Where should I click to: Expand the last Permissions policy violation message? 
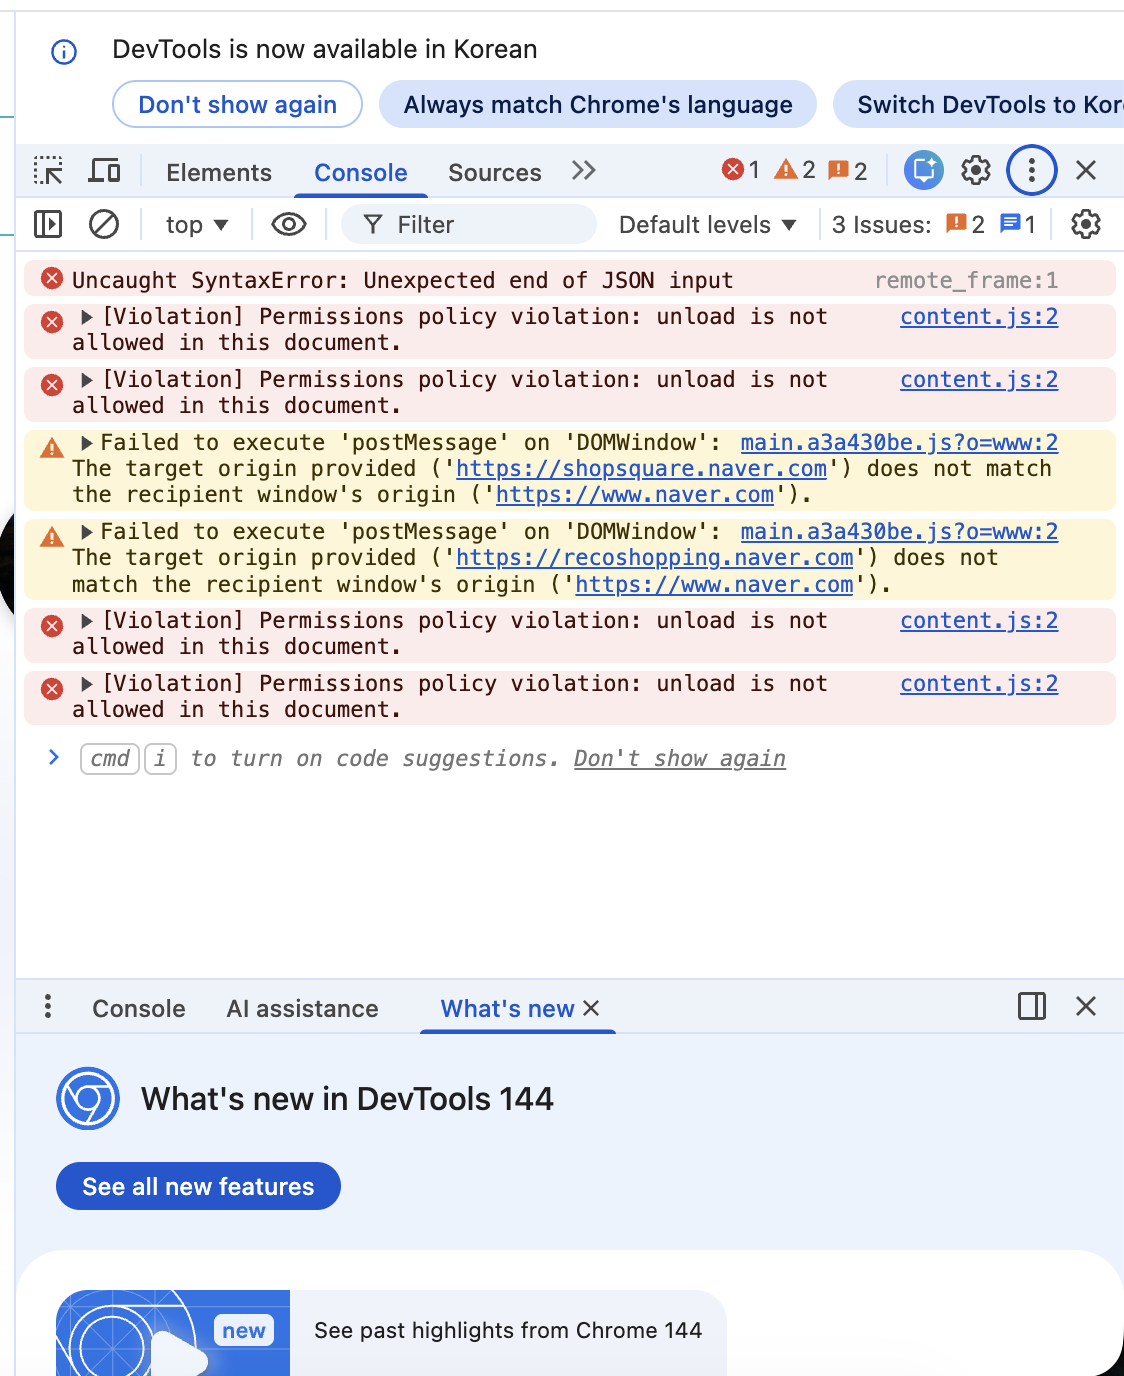(87, 684)
